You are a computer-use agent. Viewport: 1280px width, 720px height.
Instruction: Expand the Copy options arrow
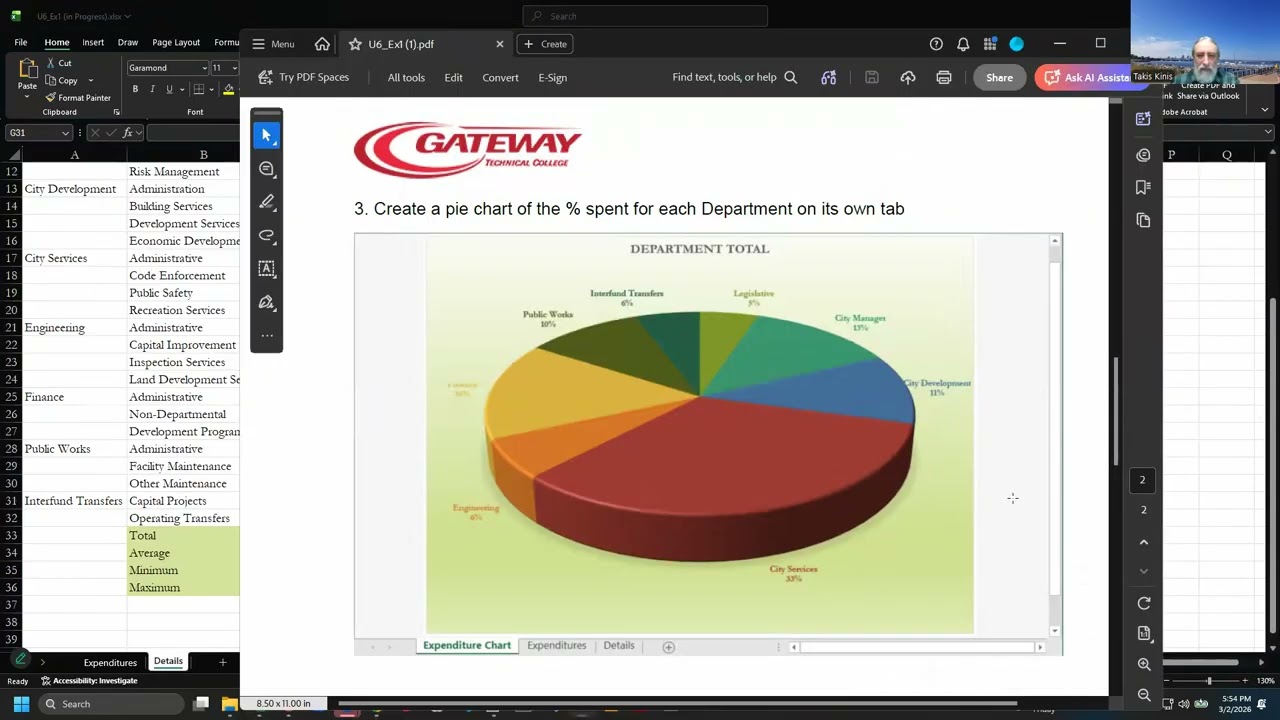(x=90, y=80)
